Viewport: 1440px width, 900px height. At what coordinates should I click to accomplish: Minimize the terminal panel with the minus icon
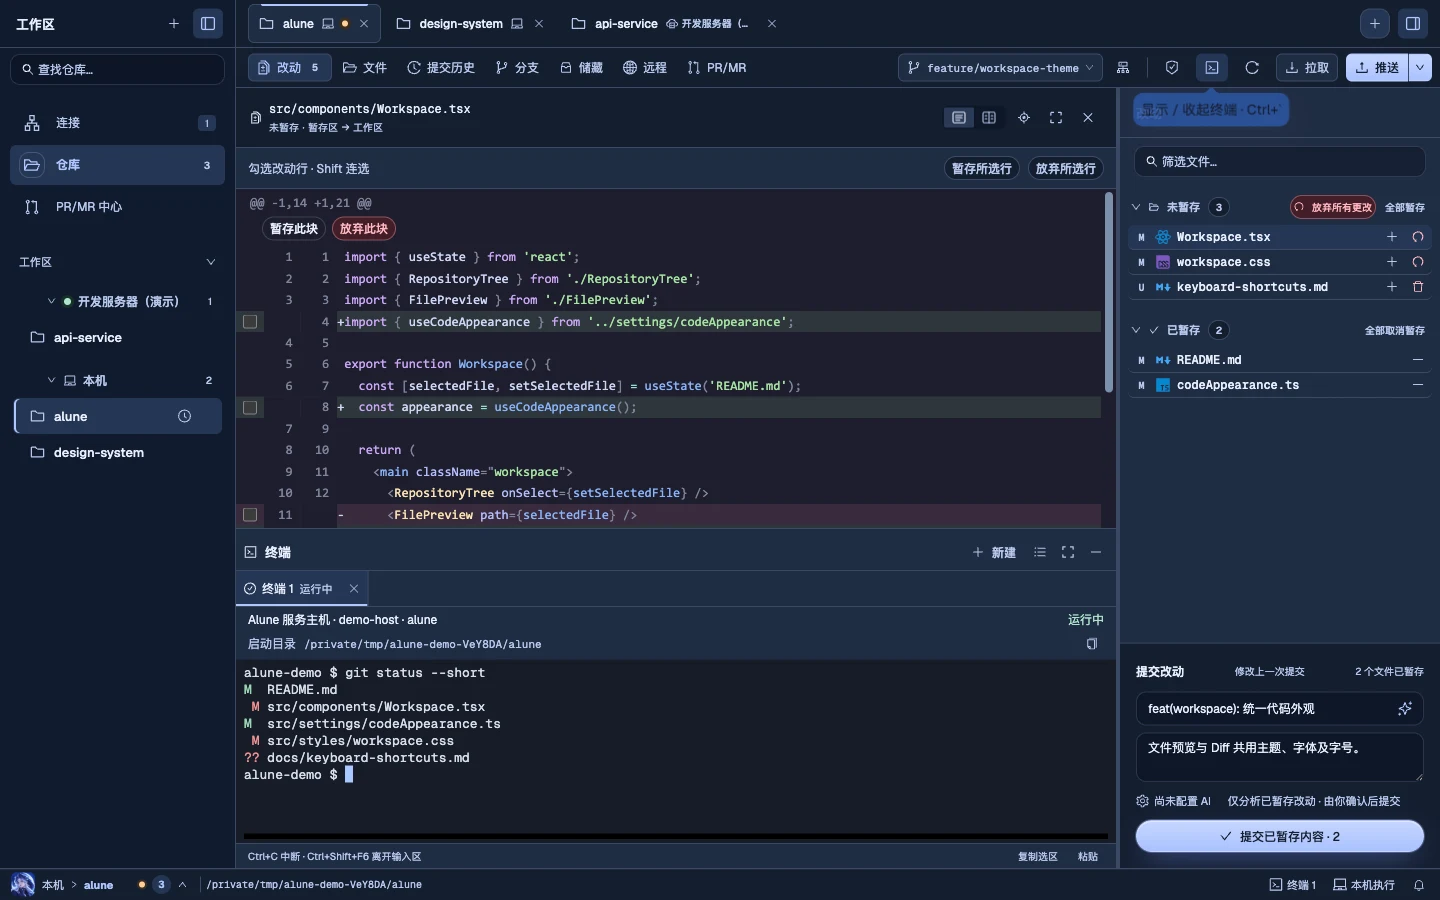point(1096,552)
